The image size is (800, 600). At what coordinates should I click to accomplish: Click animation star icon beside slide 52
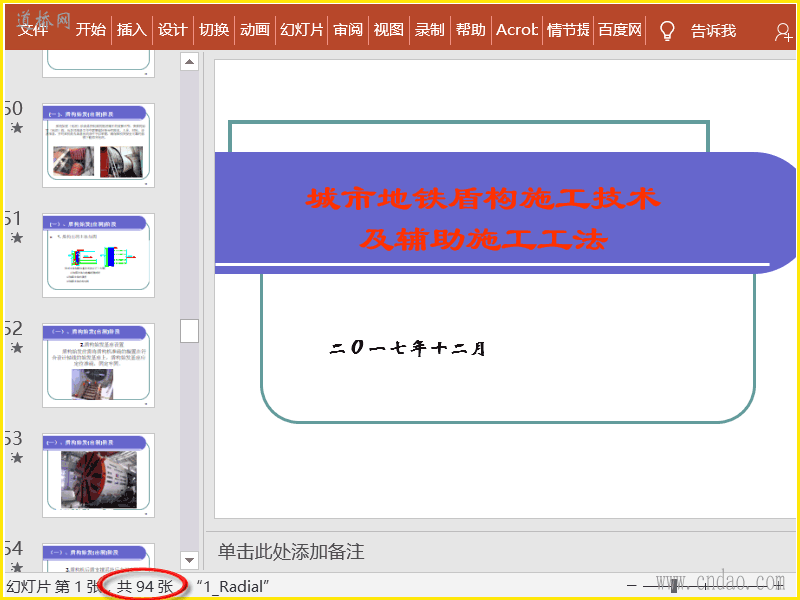click(x=17, y=348)
